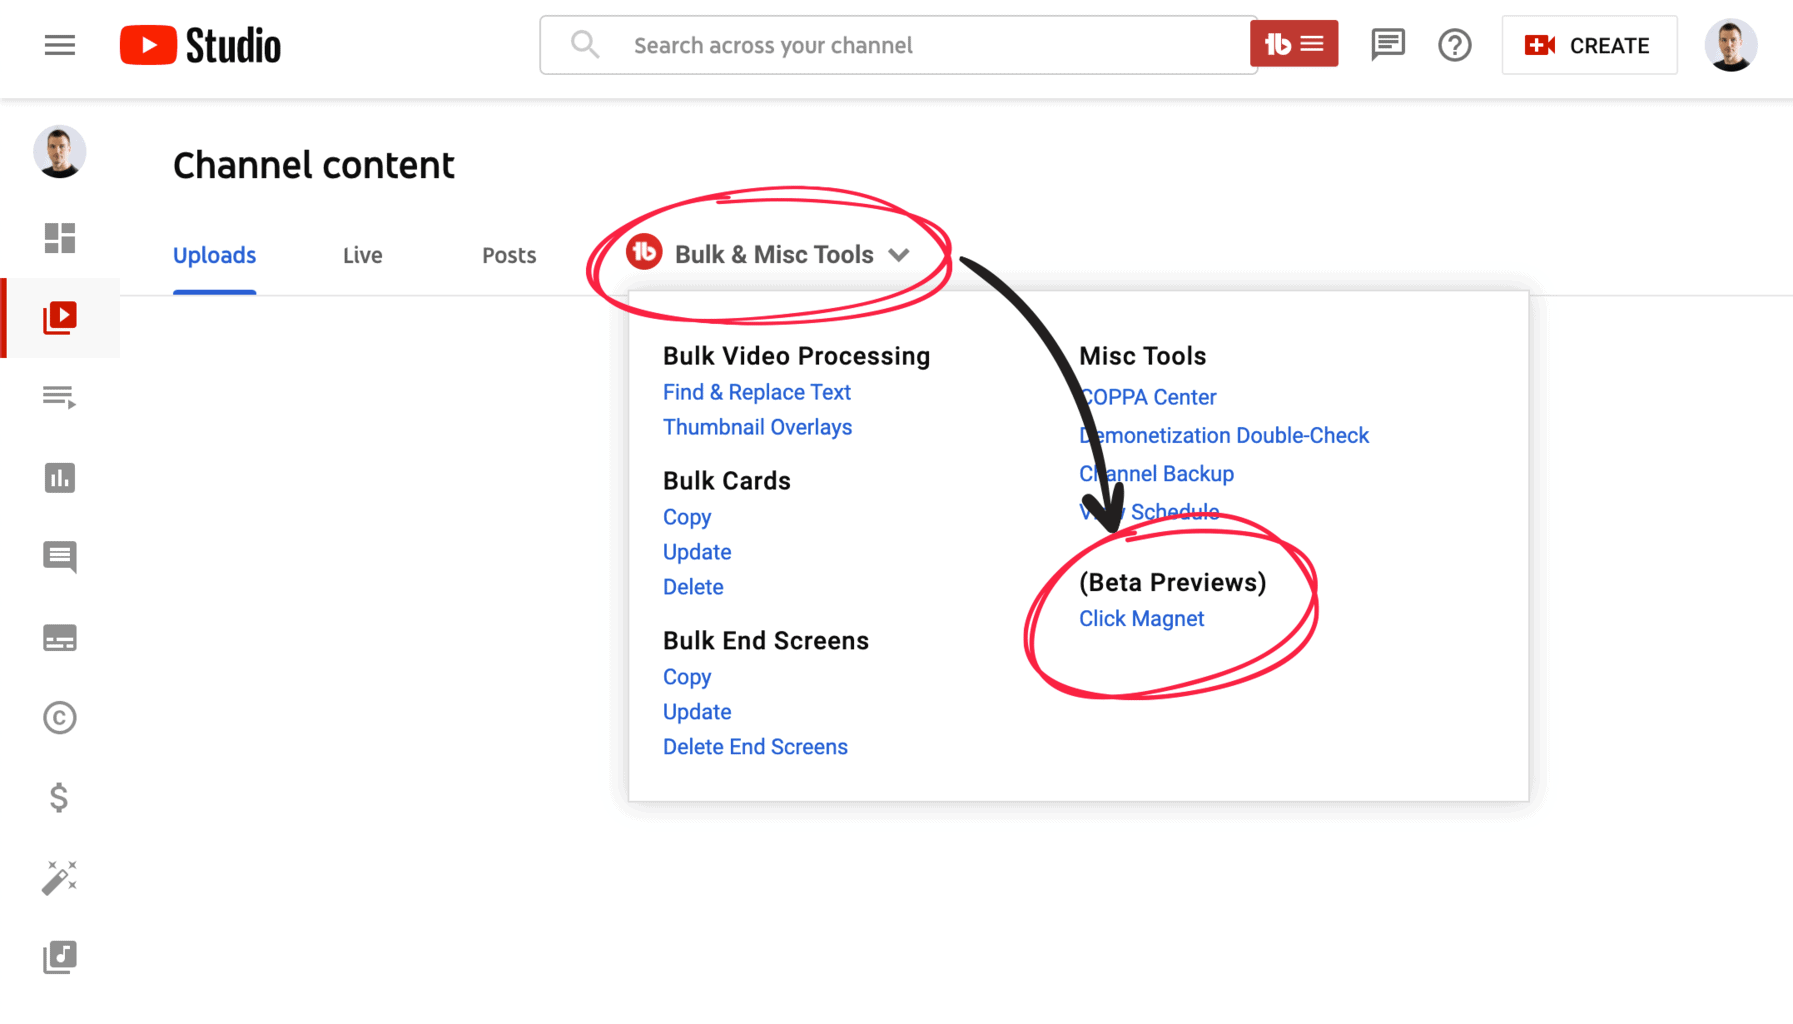Open Playlists in sidebar
The height and width of the screenshot is (1024, 1793).
60,397
